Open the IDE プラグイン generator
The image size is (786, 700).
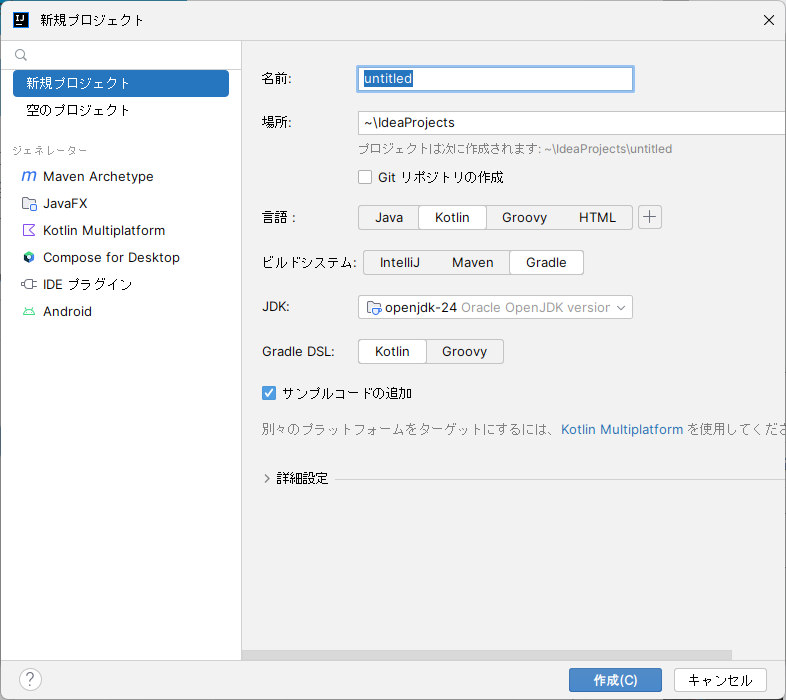point(121,285)
